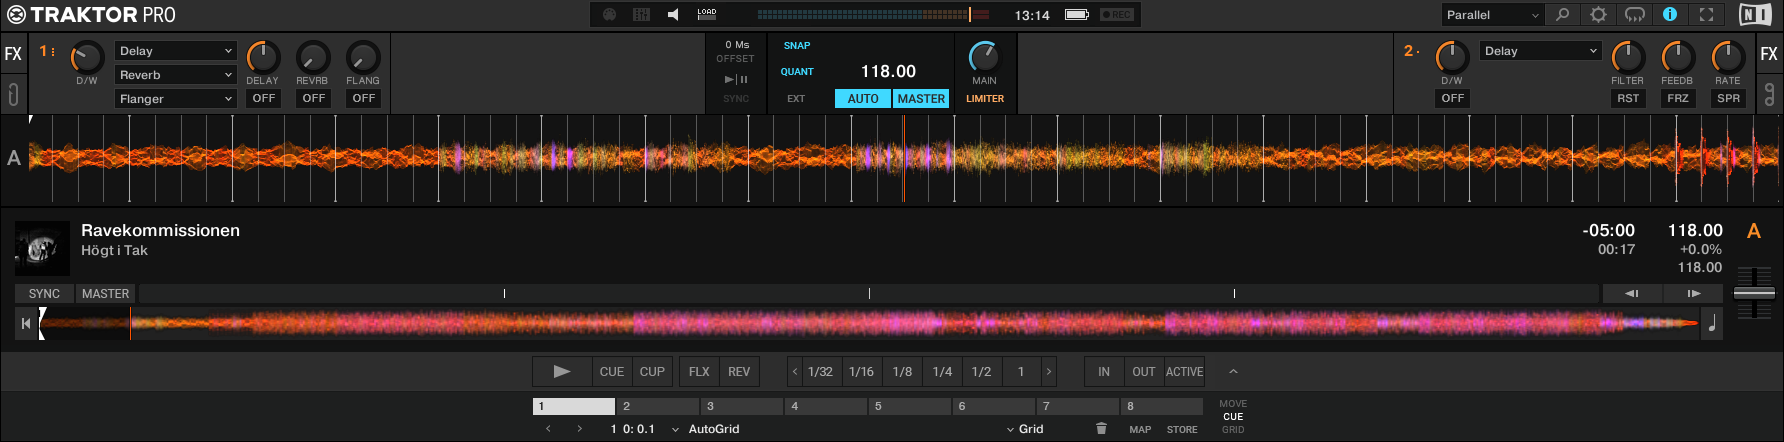Jump to track start icon beside stripe
Viewport: 1784px width, 442px height.
click(25, 324)
